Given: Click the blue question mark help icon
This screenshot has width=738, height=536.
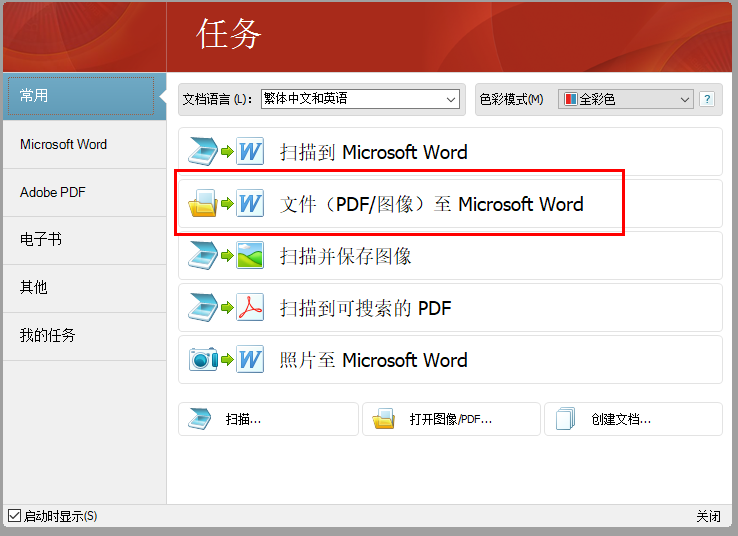Looking at the screenshot, I should pos(706,99).
